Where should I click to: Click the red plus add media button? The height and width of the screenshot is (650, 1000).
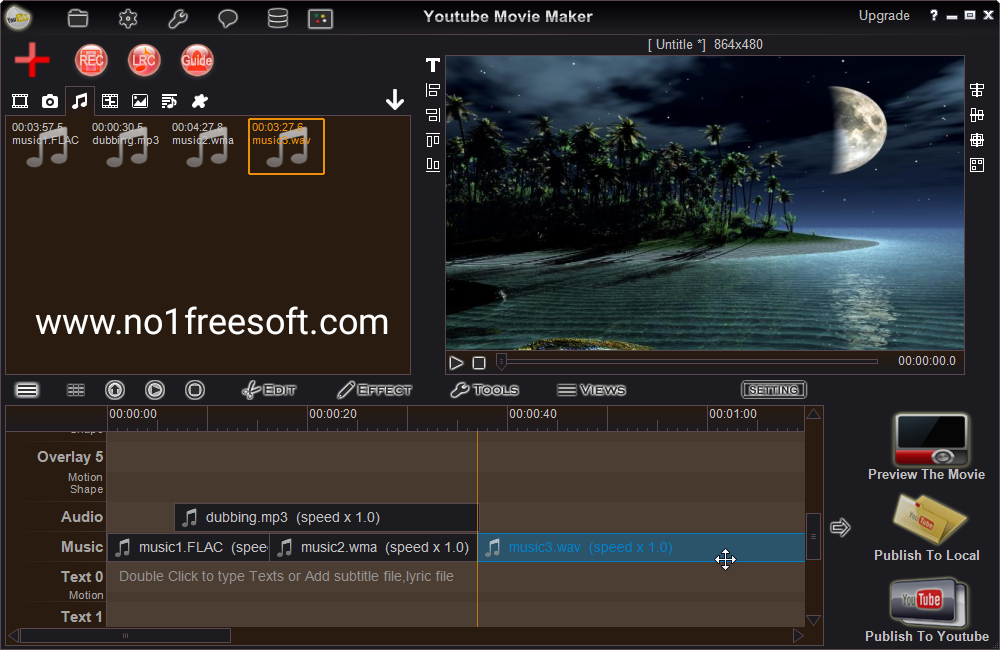32,60
